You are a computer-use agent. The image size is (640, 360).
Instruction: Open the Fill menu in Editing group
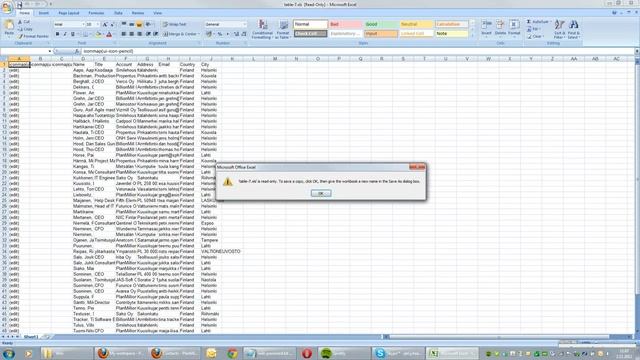[x=533, y=29]
